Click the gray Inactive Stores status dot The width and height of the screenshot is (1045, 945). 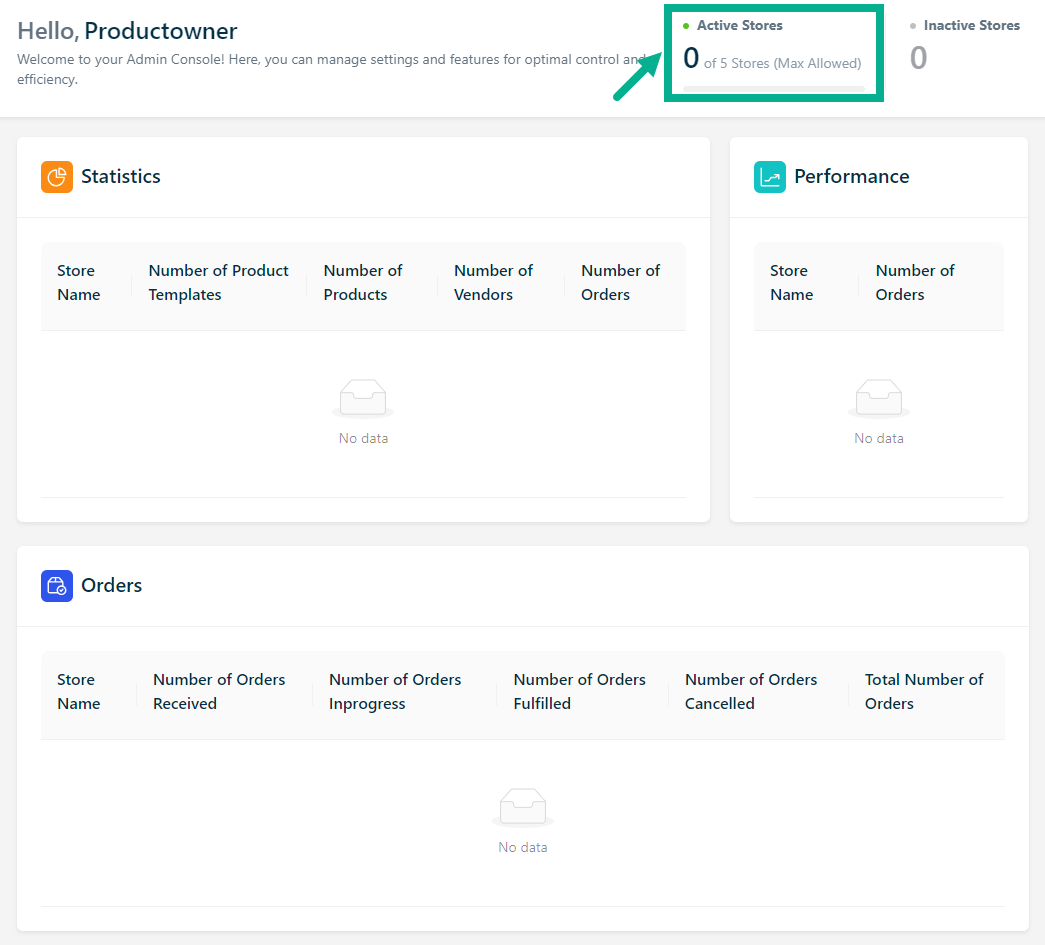[x=913, y=26]
